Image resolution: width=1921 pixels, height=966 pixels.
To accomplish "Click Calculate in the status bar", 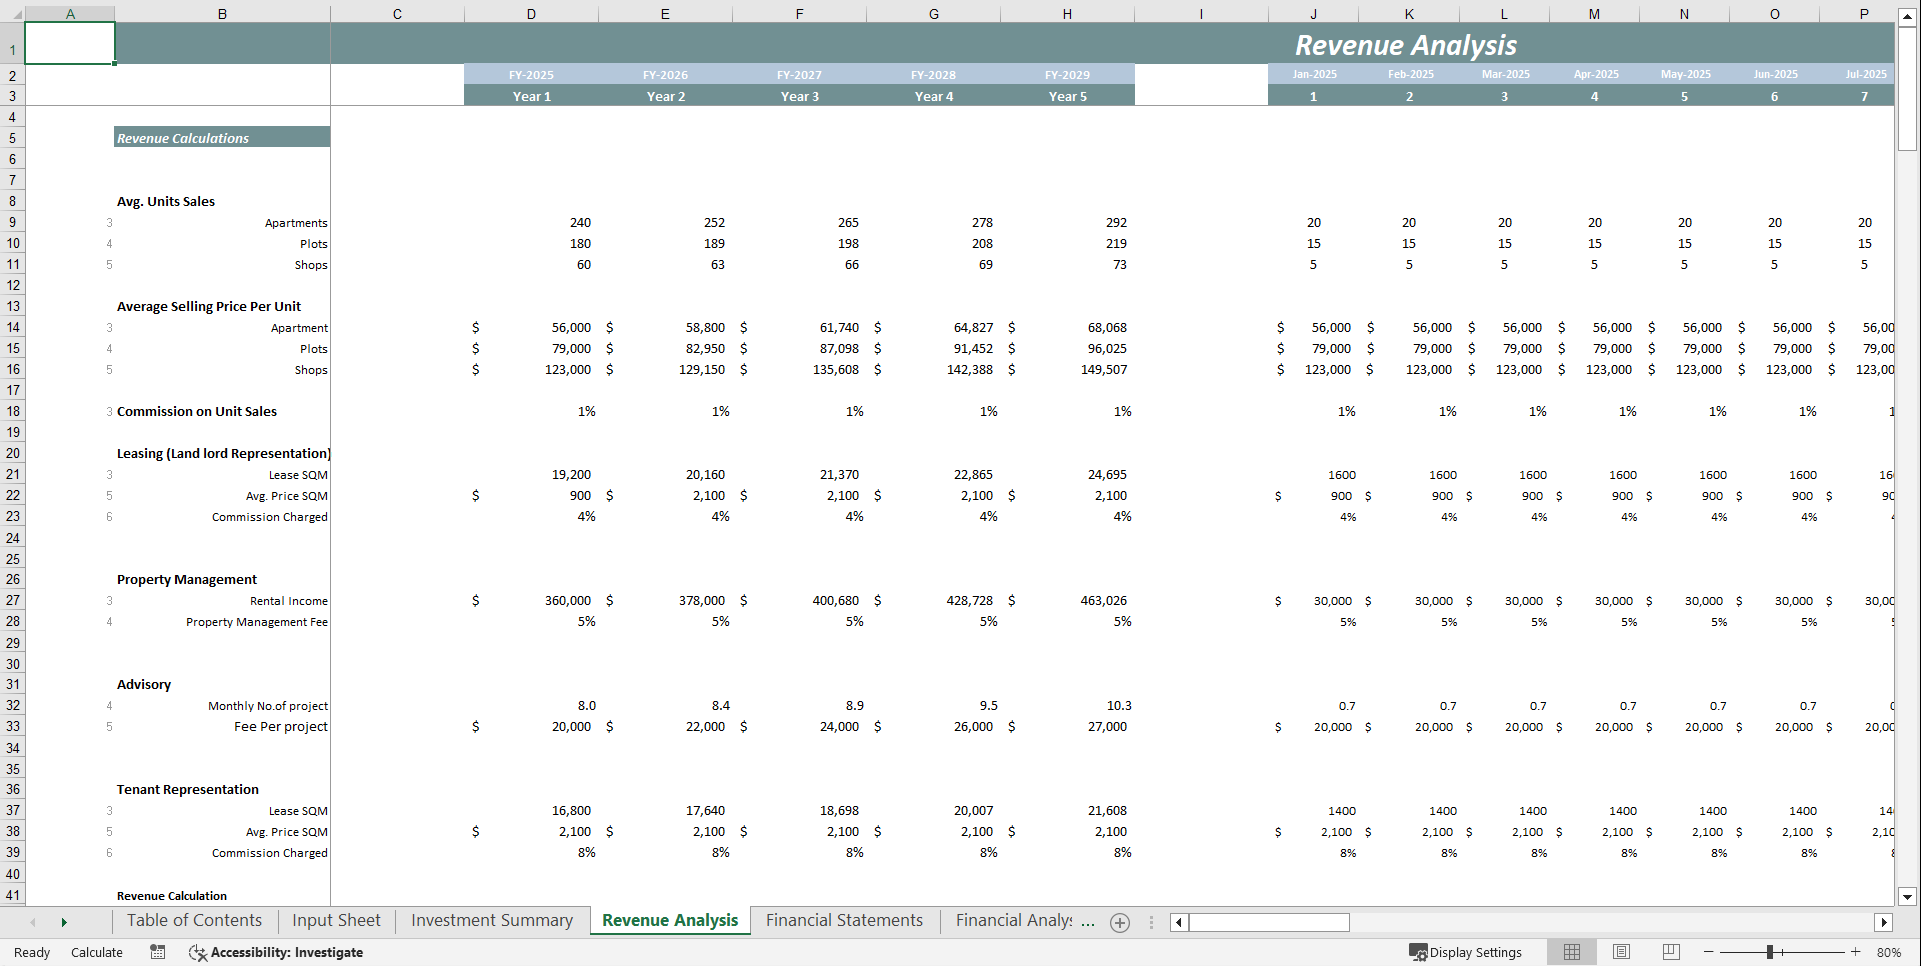I will 96,952.
